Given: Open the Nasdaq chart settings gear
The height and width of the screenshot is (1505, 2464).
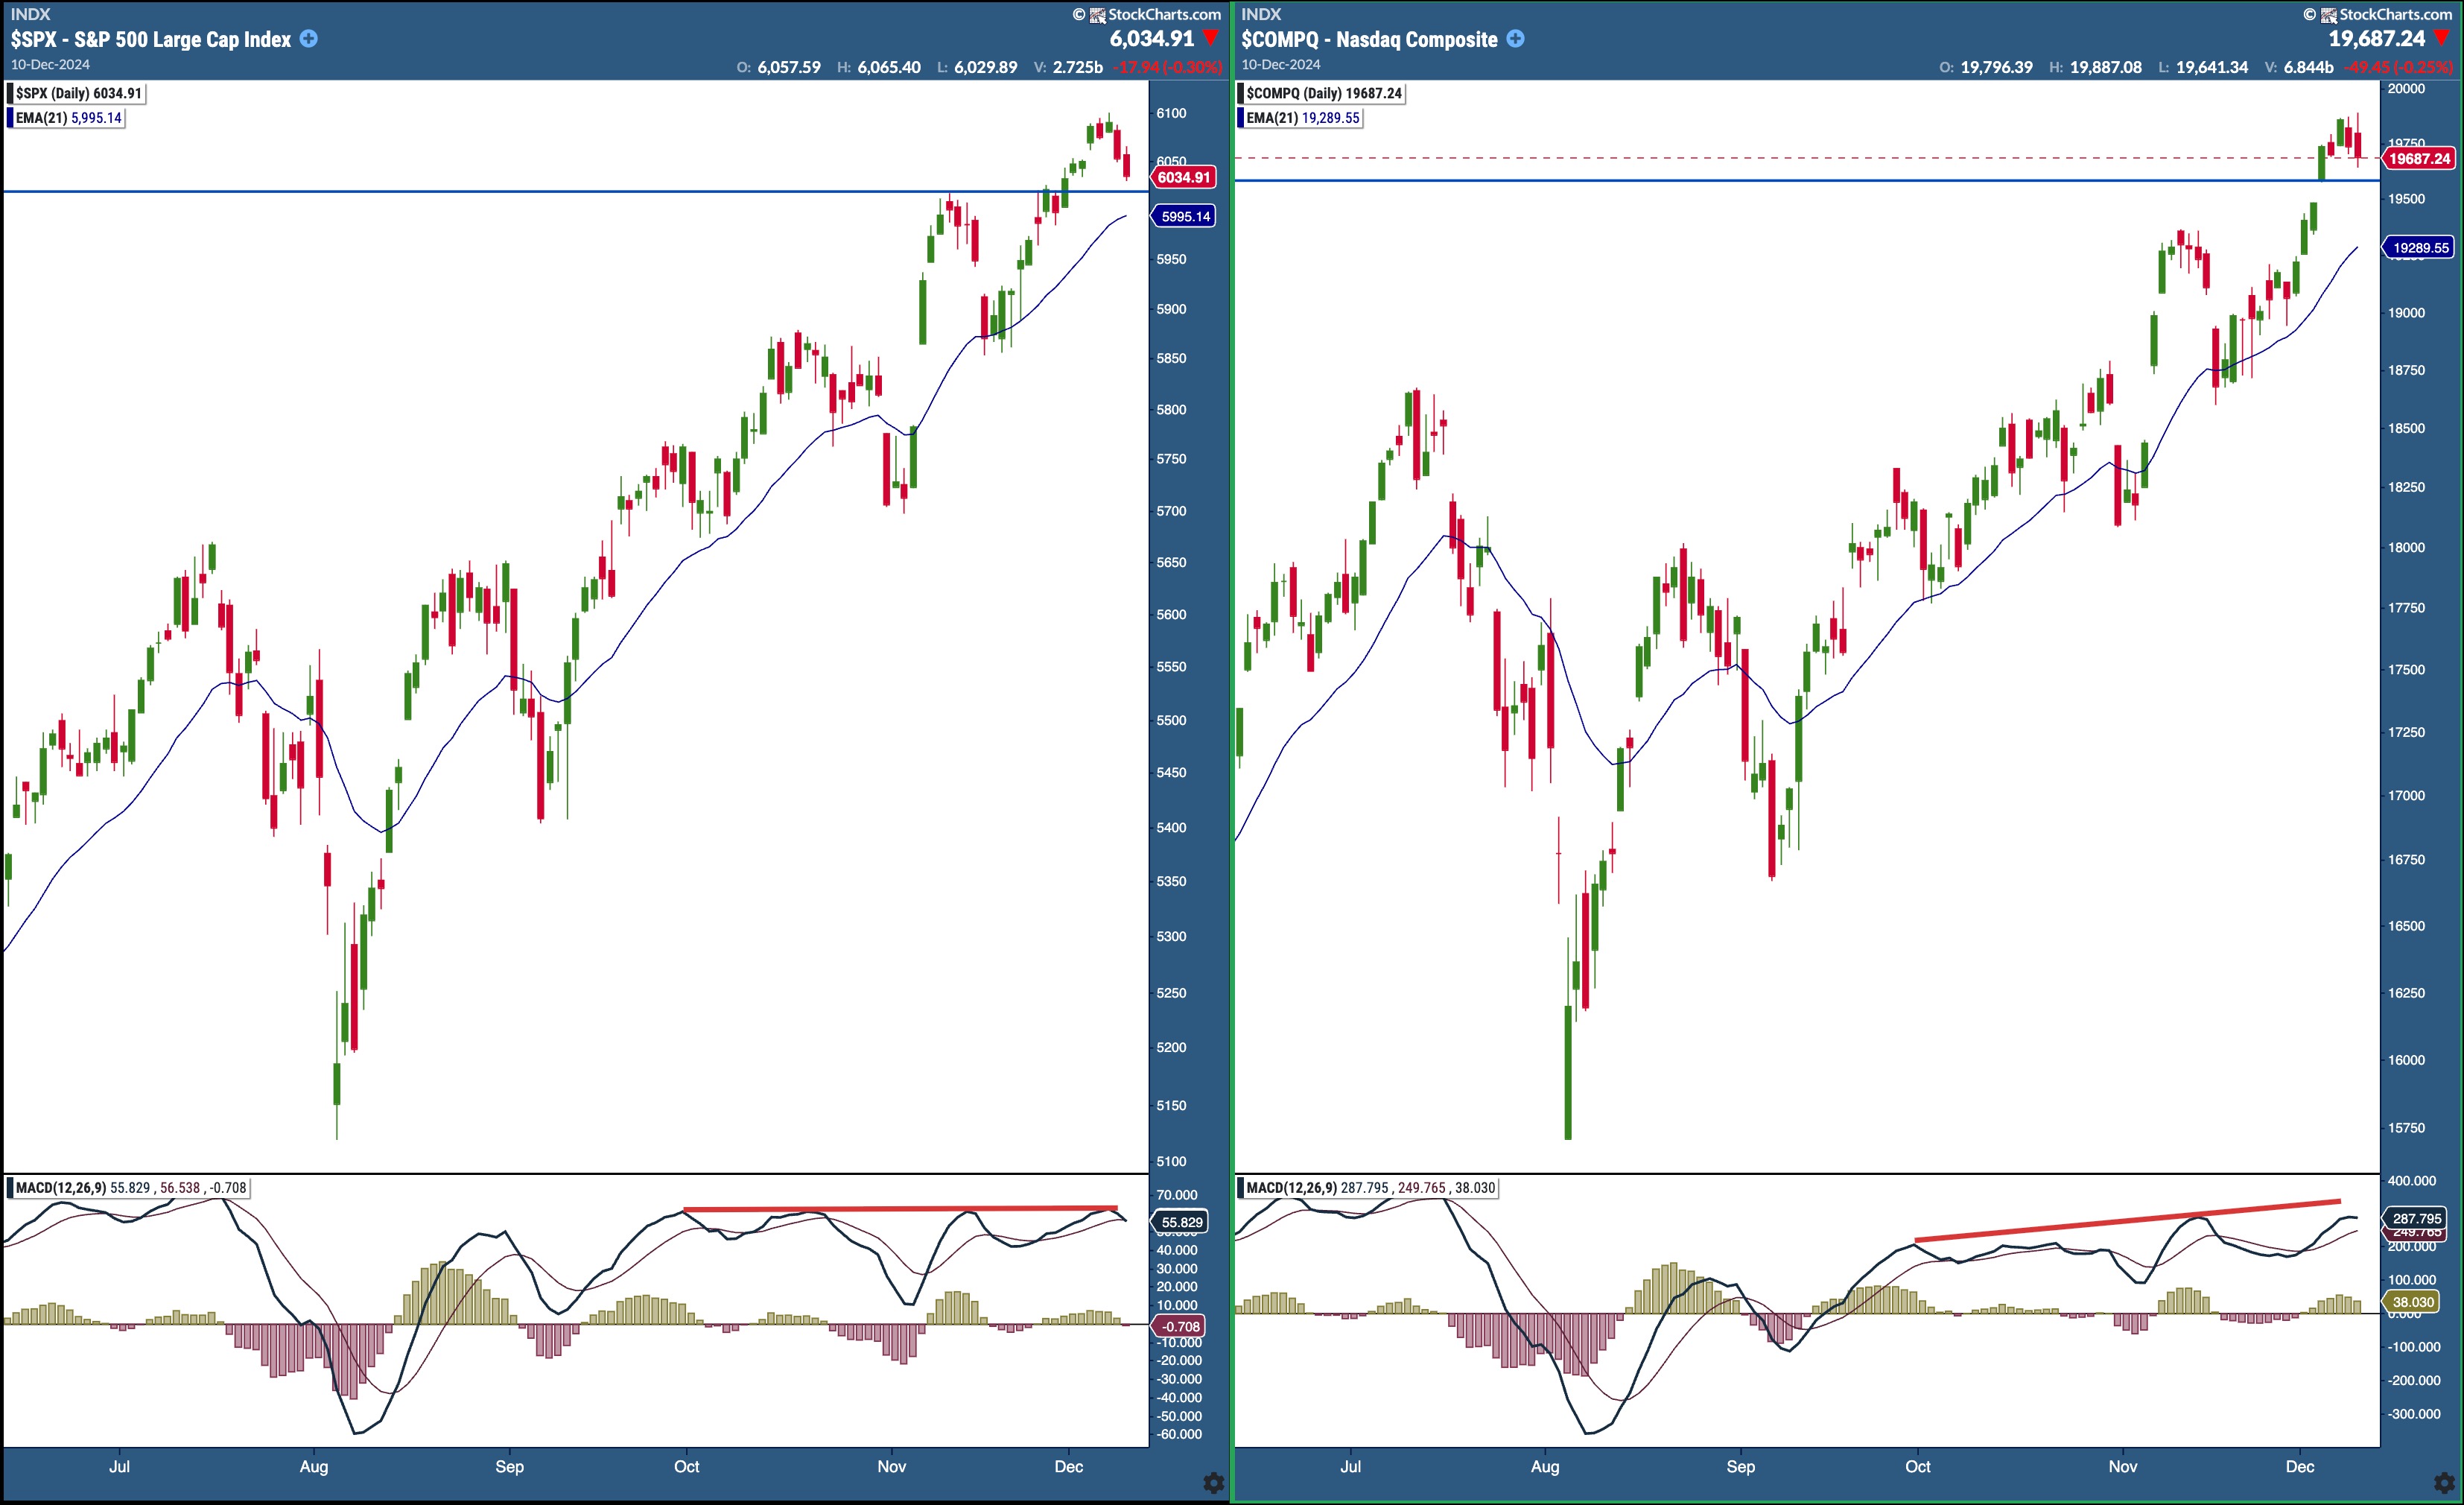Looking at the screenshot, I should 2443,1482.
